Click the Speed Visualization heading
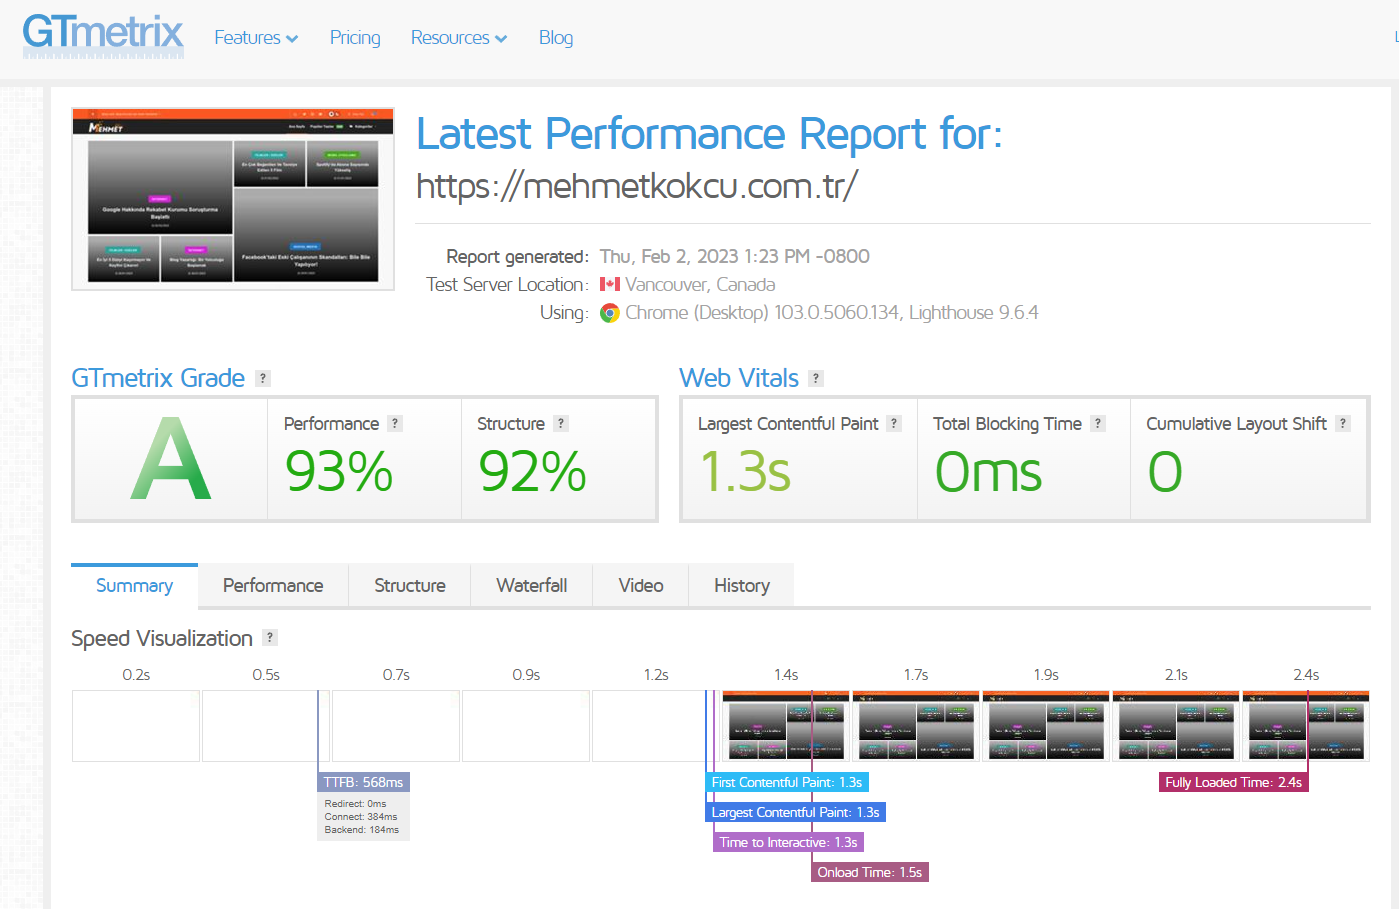 pyautogui.click(x=162, y=638)
